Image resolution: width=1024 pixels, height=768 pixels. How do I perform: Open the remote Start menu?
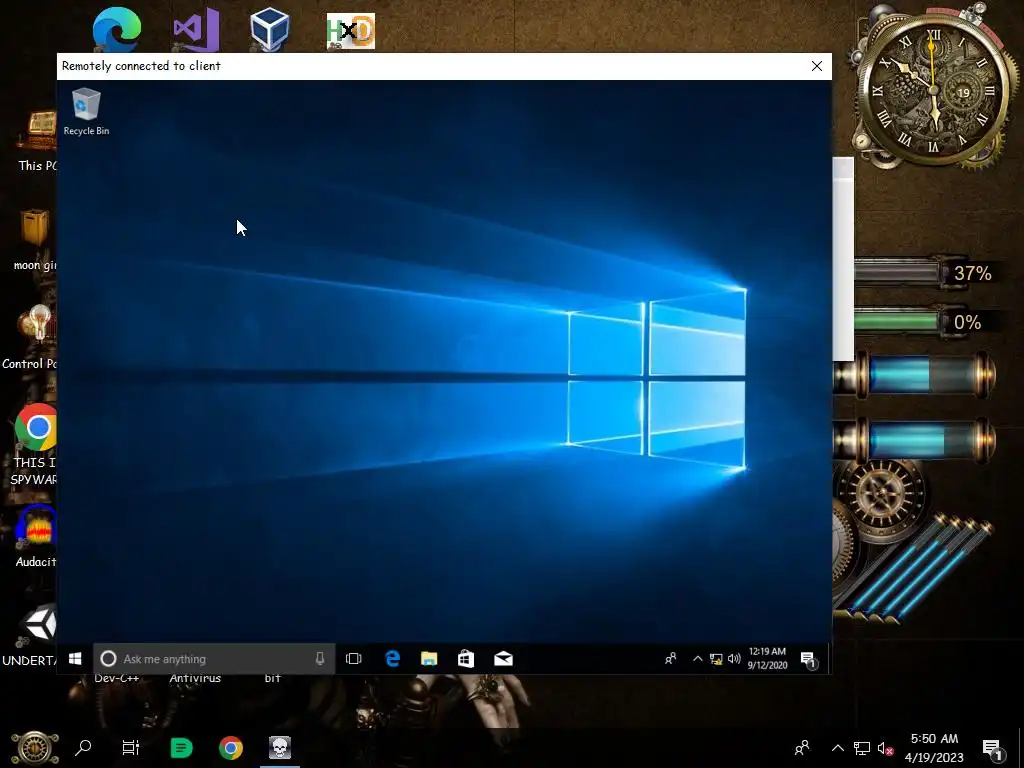click(75, 659)
